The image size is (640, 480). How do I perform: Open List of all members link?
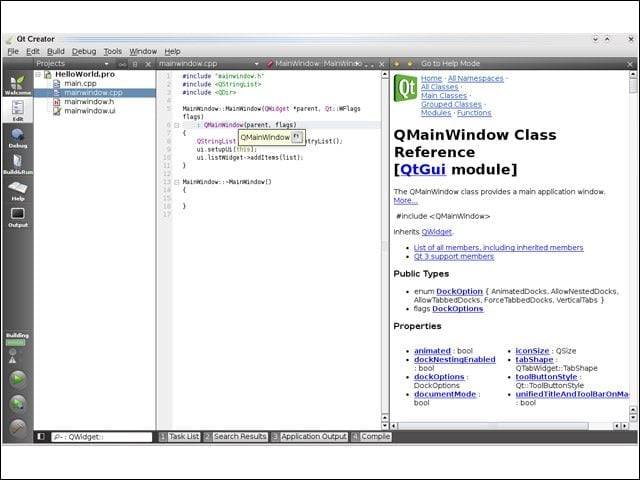498,247
